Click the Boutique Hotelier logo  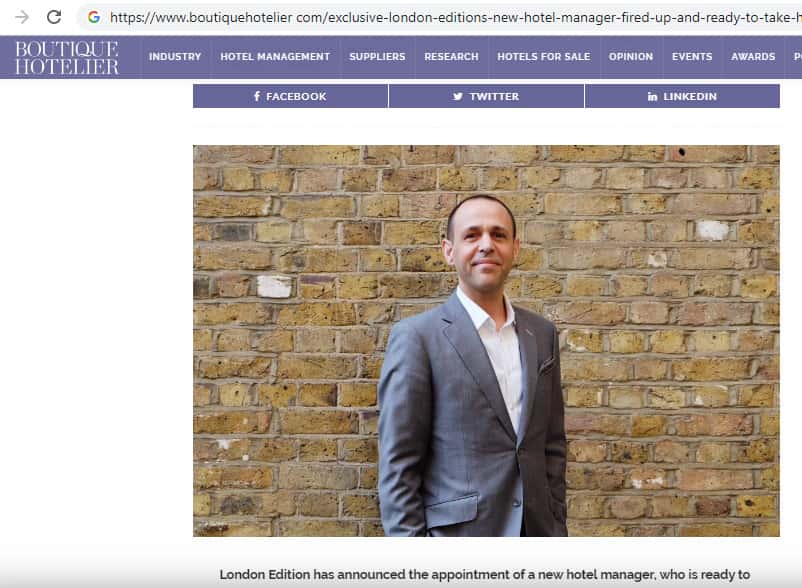tap(67, 58)
